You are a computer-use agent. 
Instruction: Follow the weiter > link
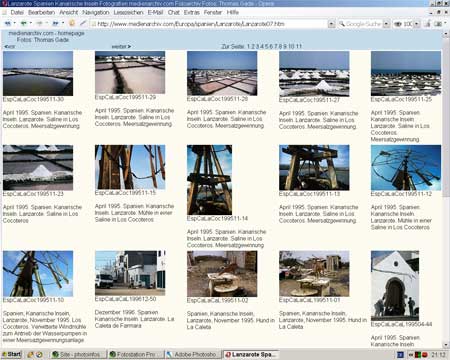[x=121, y=47]
